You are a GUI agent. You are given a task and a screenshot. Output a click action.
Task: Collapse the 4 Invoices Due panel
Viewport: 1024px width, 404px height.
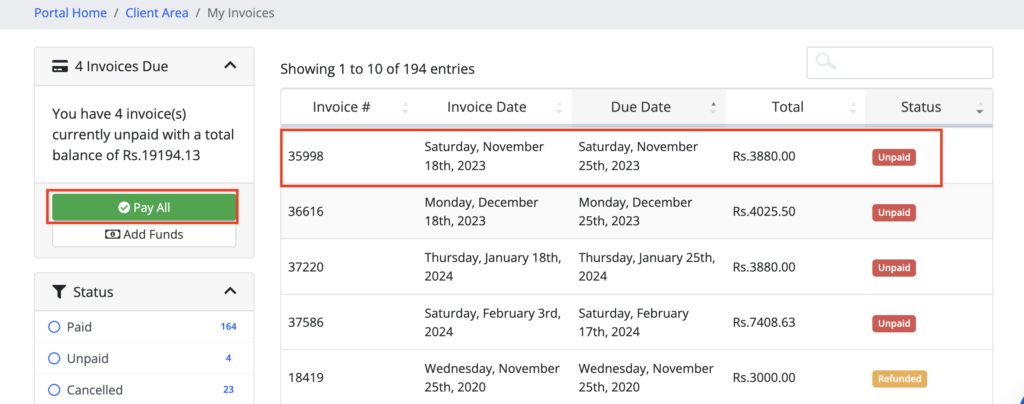(x=230, y=66)
